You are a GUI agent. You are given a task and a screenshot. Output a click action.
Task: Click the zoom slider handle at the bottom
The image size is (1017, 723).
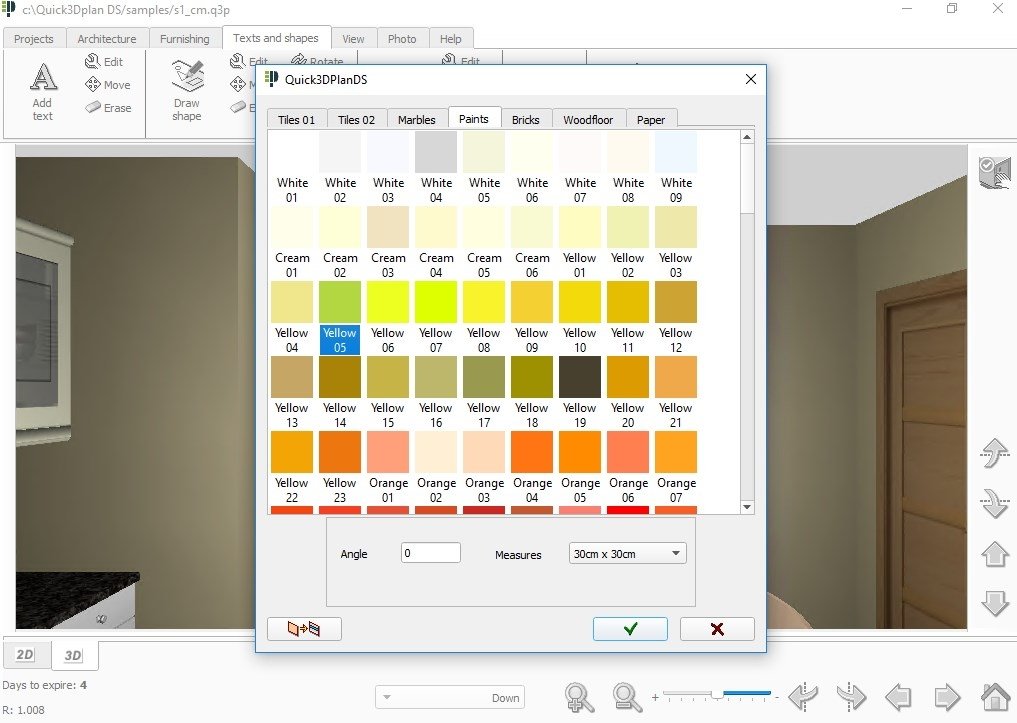[717, 694]
